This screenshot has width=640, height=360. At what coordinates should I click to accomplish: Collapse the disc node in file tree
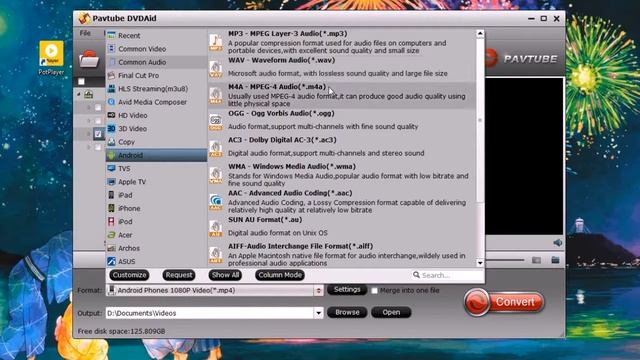(x=79, y=94)
